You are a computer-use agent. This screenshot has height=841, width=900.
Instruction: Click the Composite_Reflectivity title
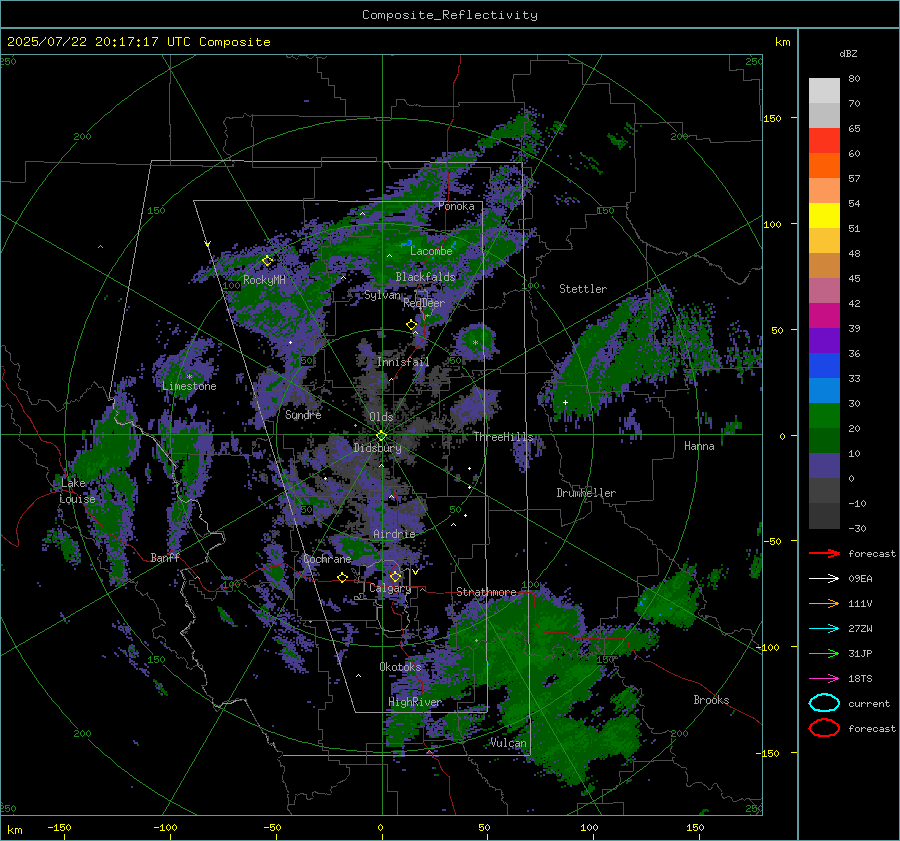(x=449, y=15)
